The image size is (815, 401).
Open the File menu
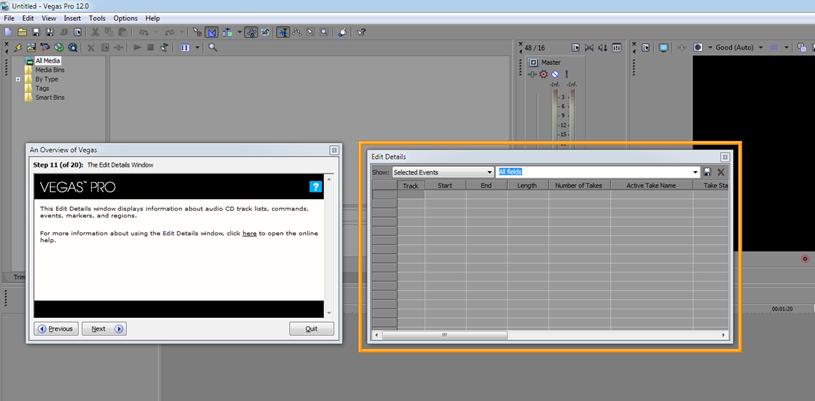click(x=9, y=18)
